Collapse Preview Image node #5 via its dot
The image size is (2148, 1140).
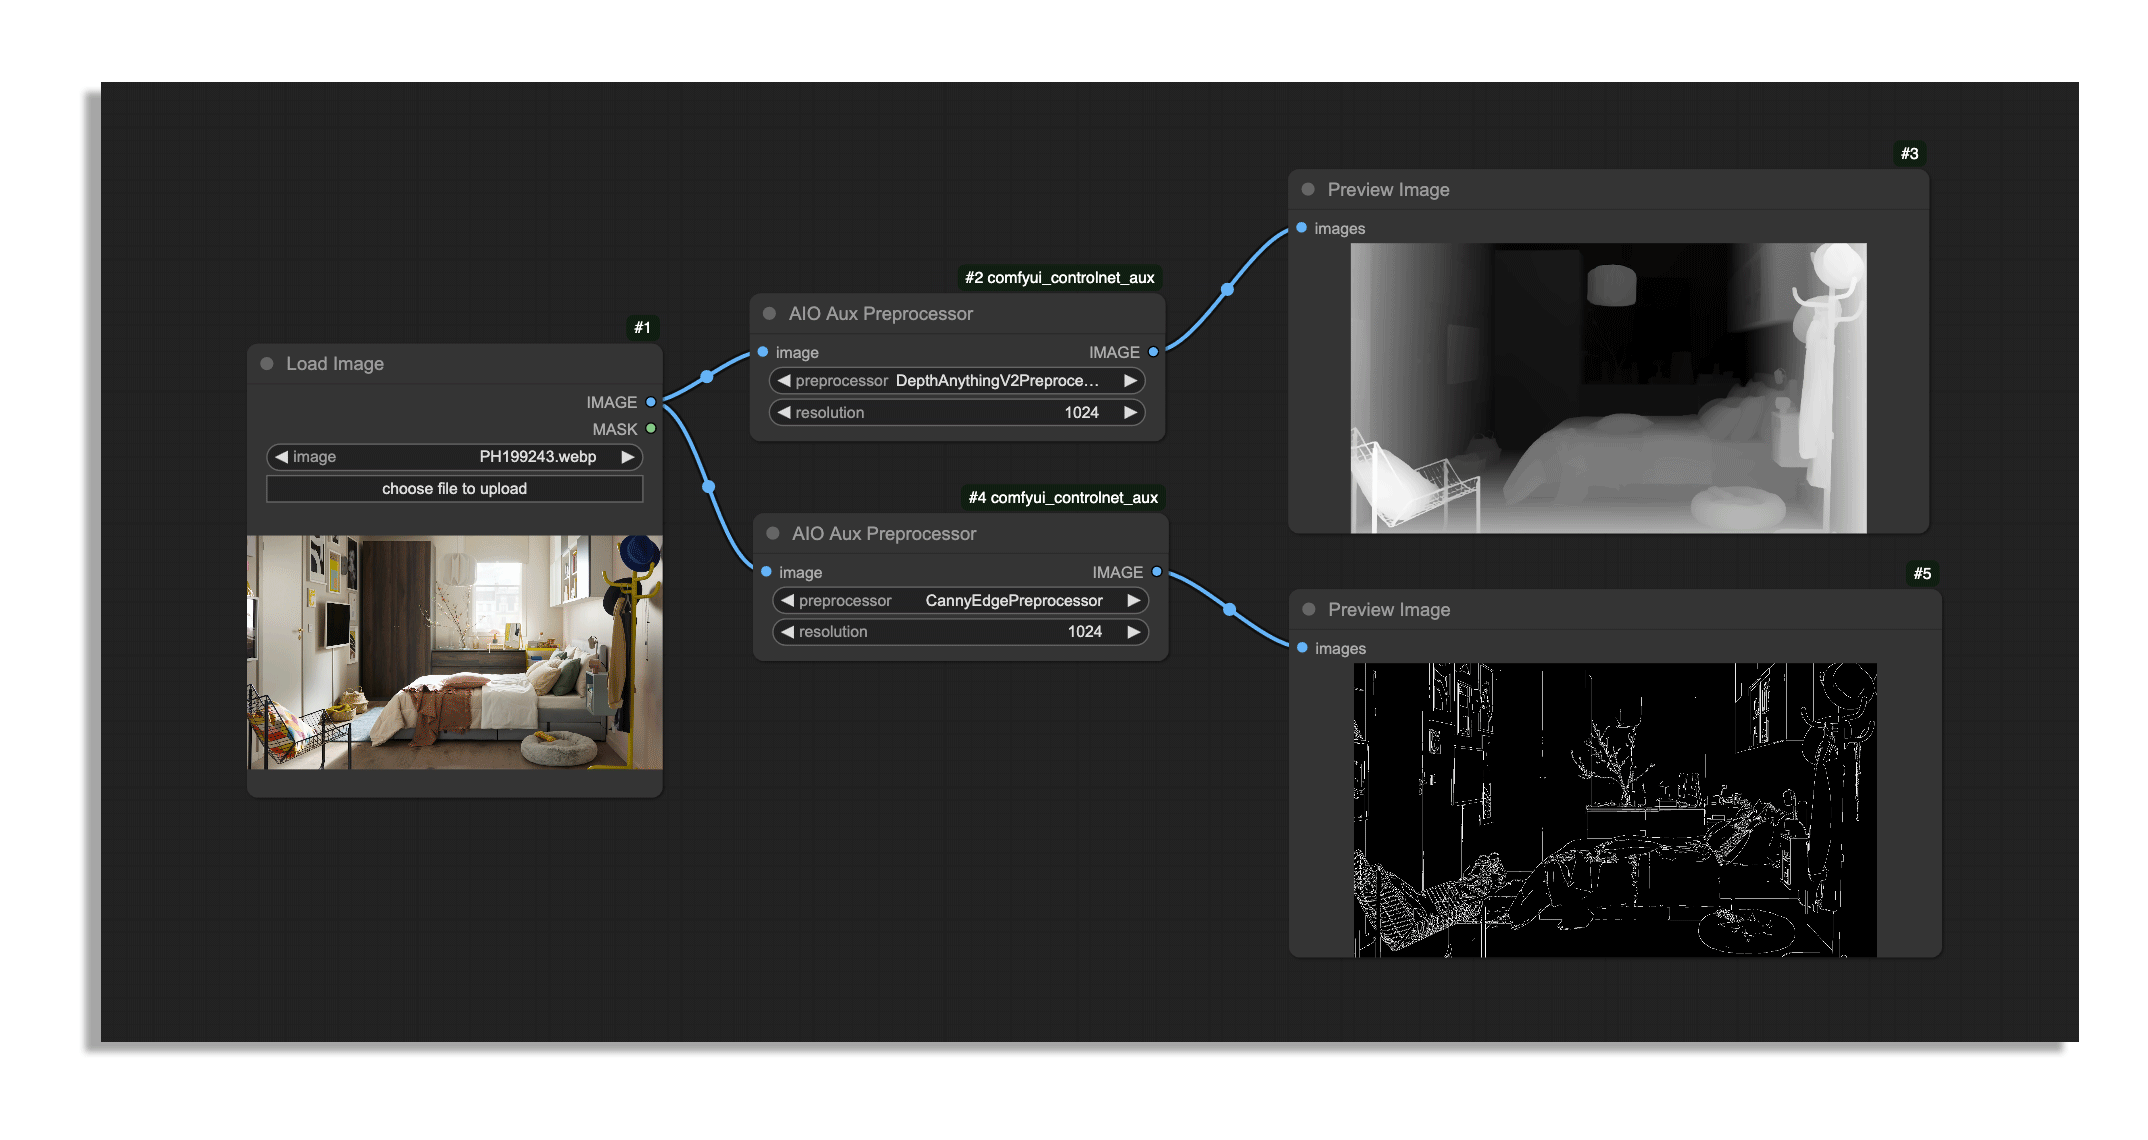[x=1308, y=610]
